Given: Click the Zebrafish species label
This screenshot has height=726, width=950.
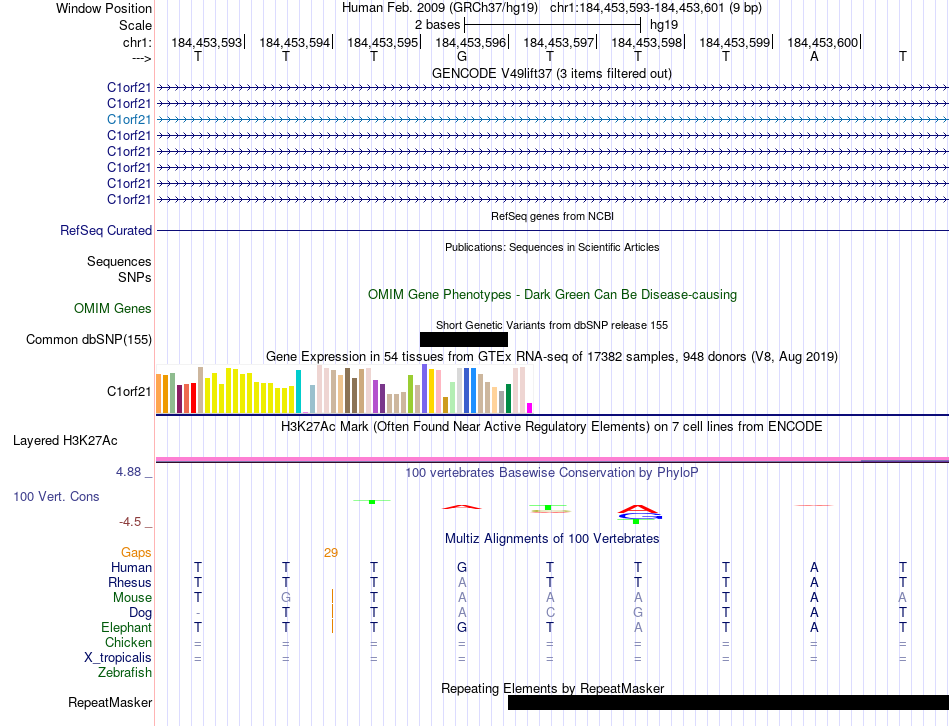Looking at the screenshot, I should (x=125, y=673).
